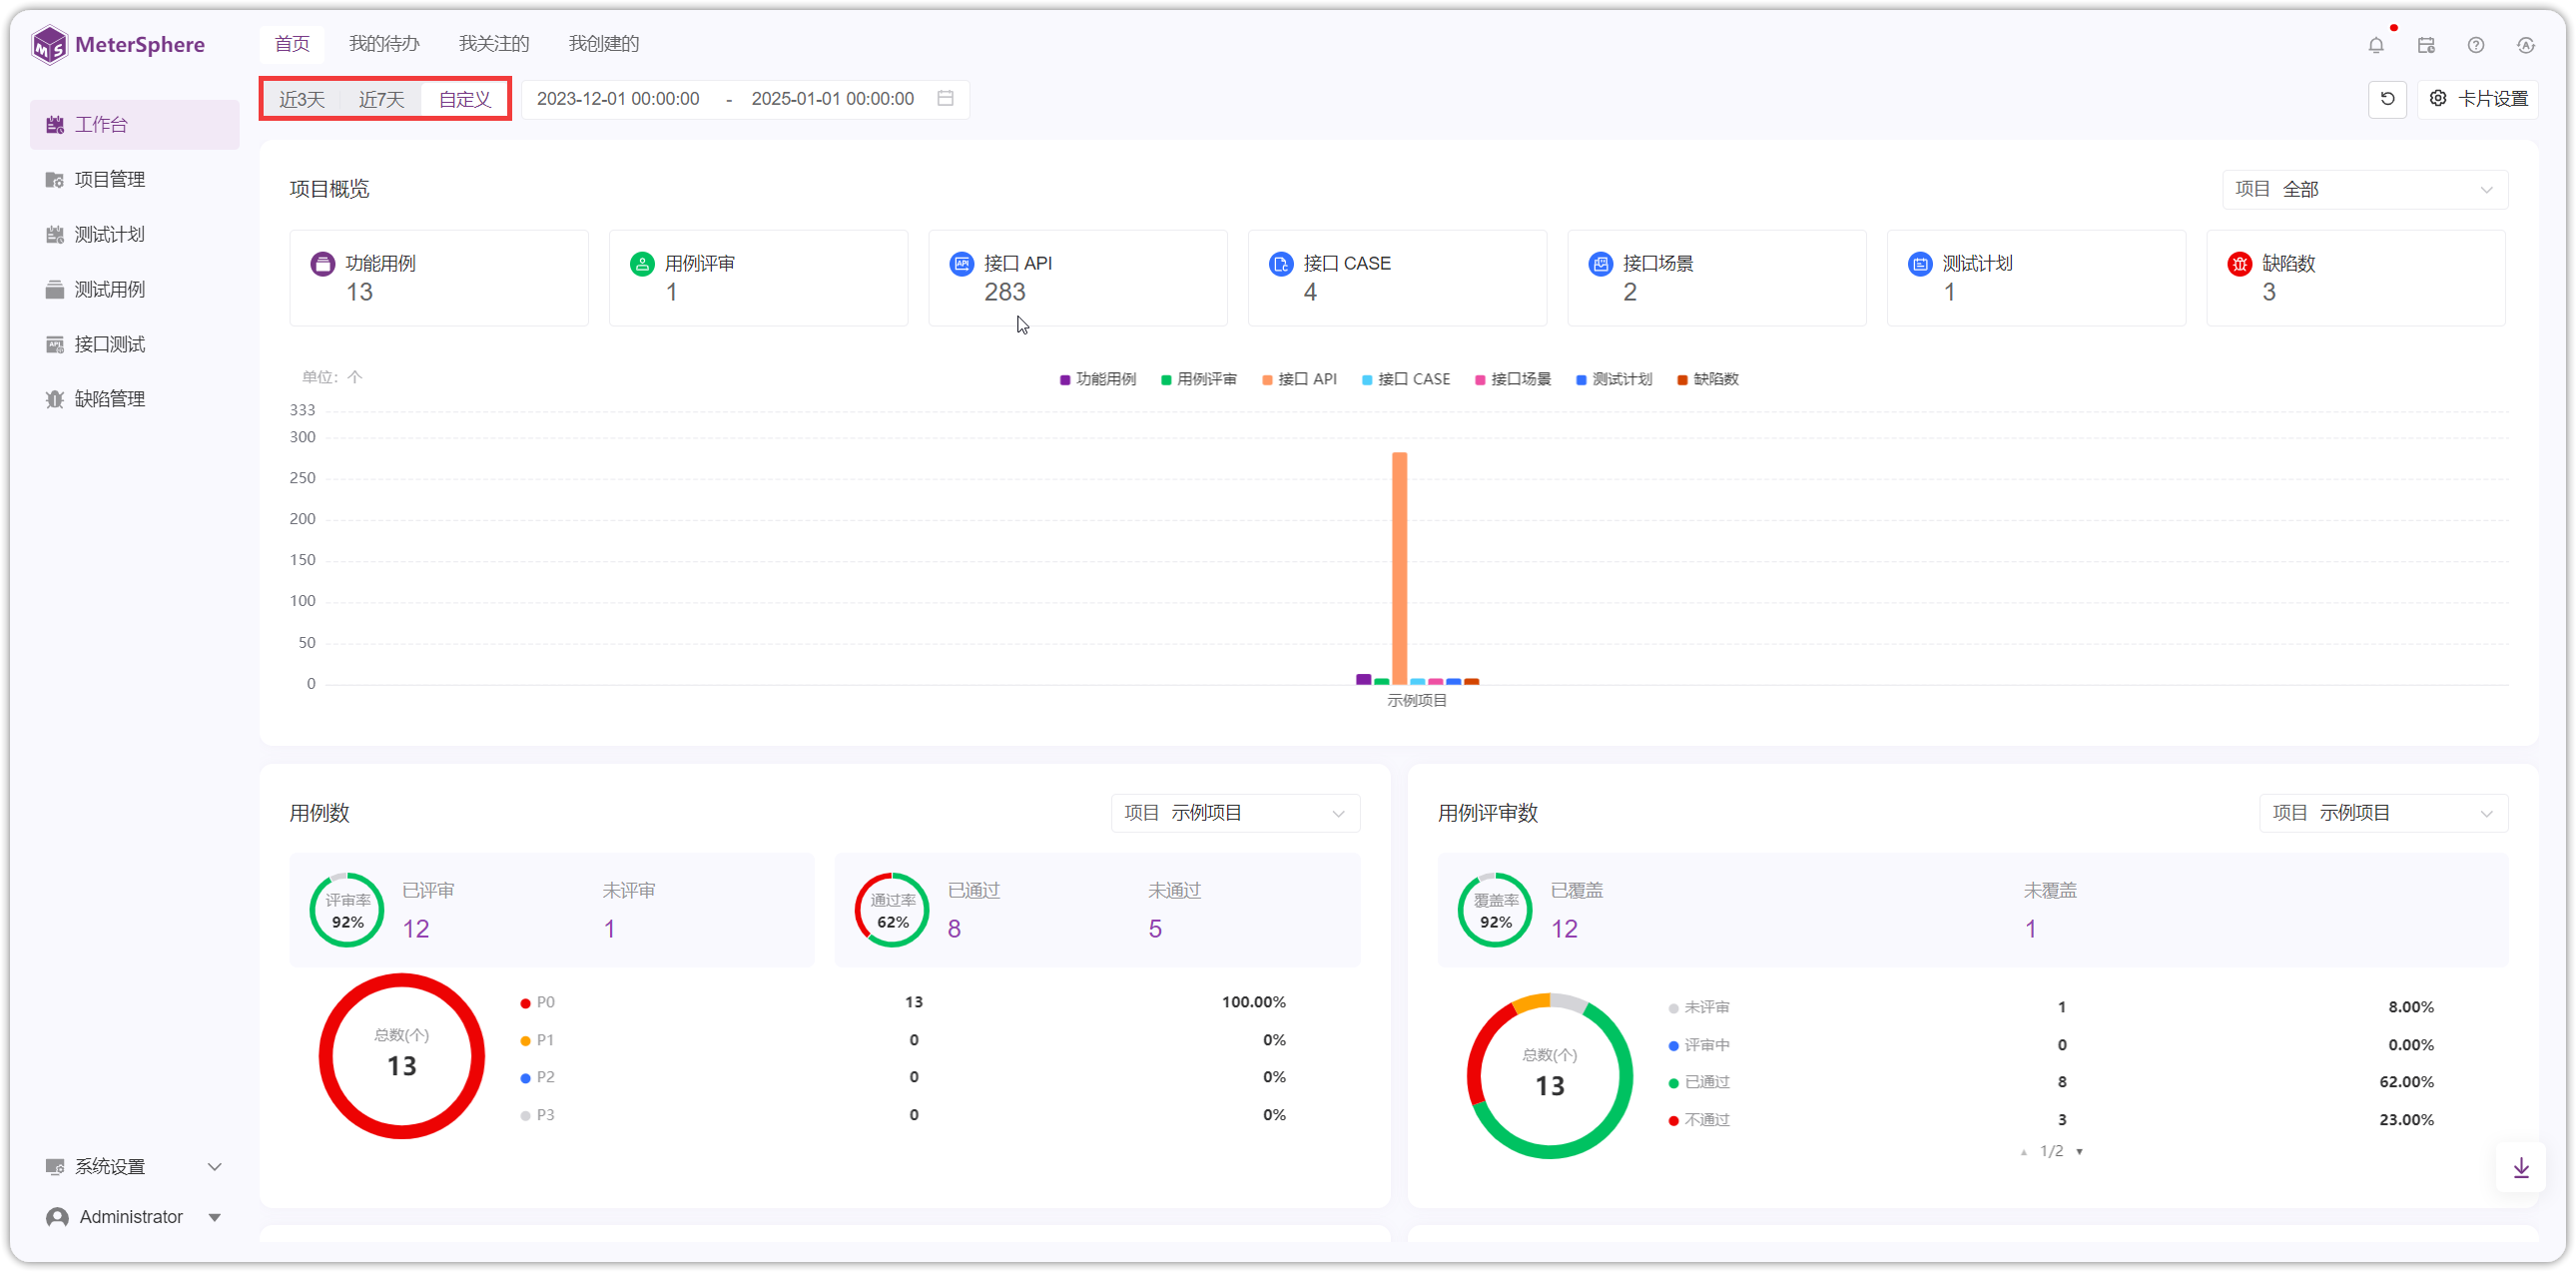
Task: Click the help question mark icon
Action: pos(2476,45)
